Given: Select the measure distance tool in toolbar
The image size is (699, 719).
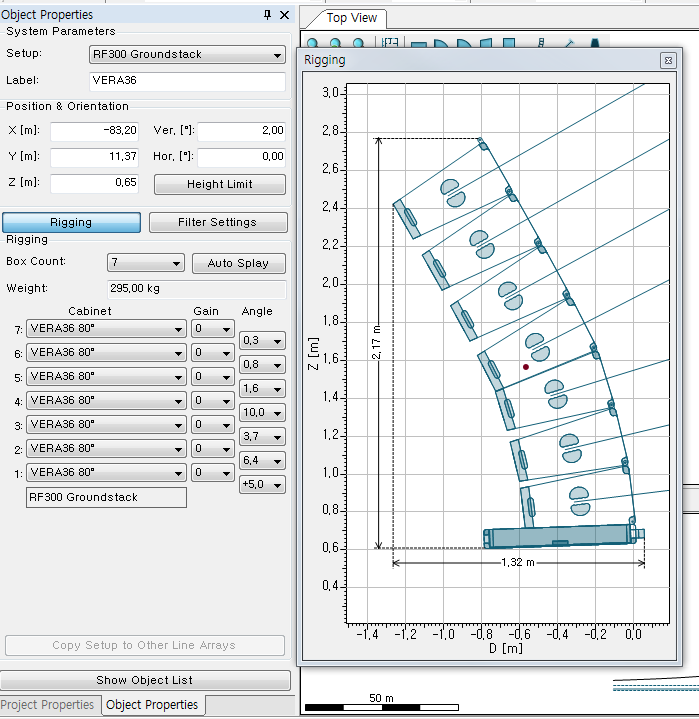Looking at the screenshot, I should coord(390,43).
